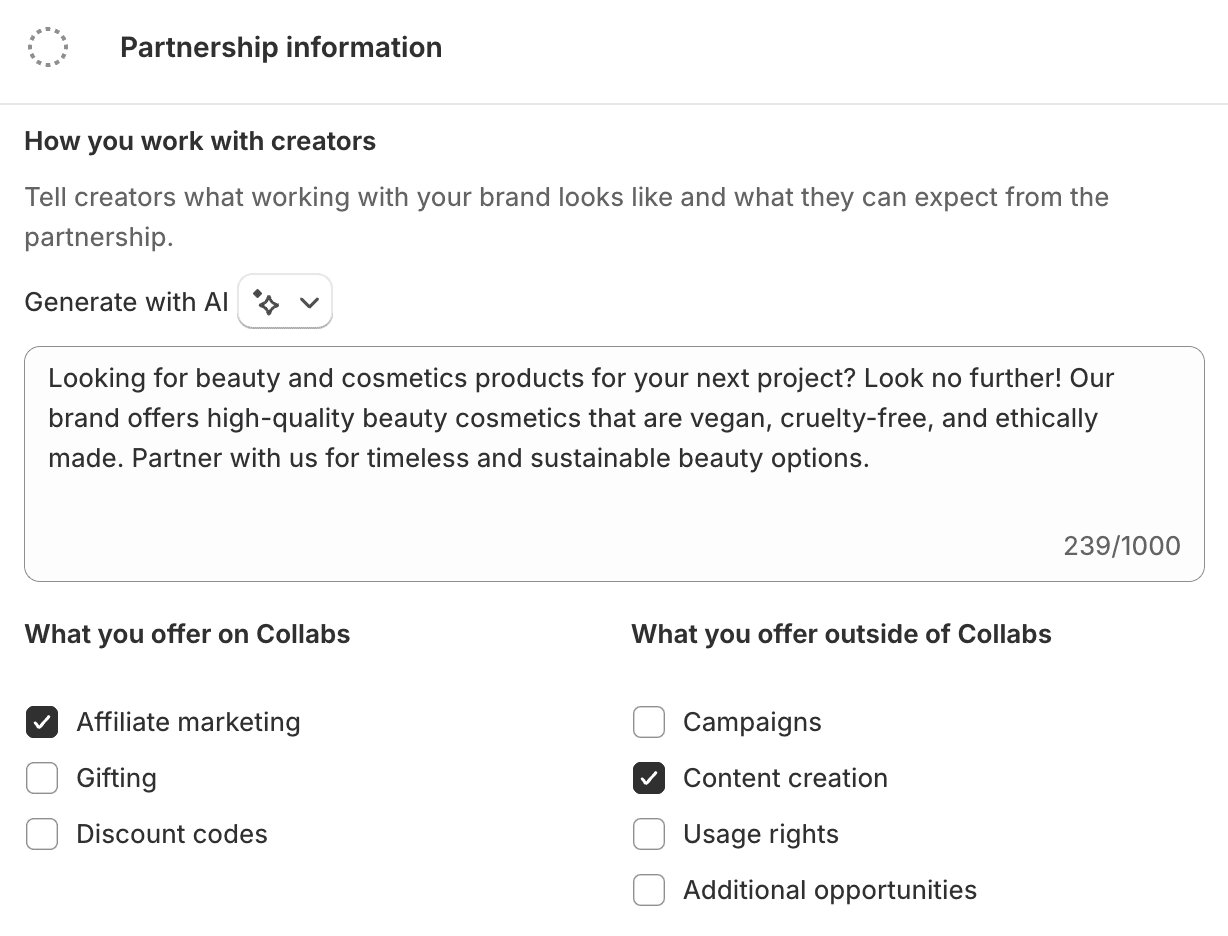The width and height of the screenshot is (1228, 936).
Task: Click the What you offer on Collabs heading
Action: coord(187,634)
